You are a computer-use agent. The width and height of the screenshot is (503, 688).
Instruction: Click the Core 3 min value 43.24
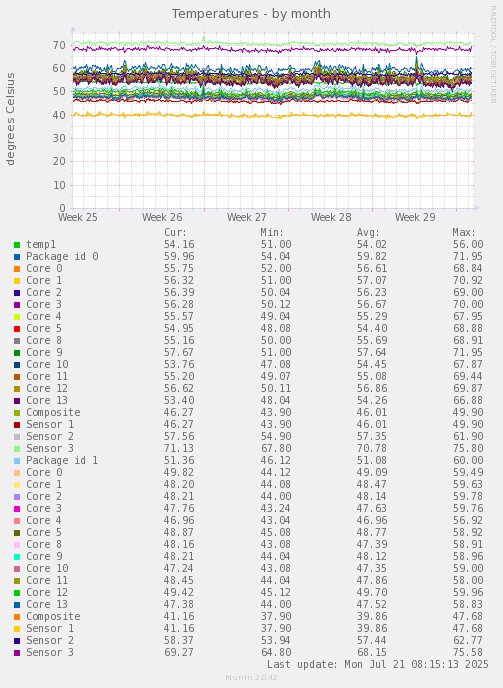click(x=276, y=509)
